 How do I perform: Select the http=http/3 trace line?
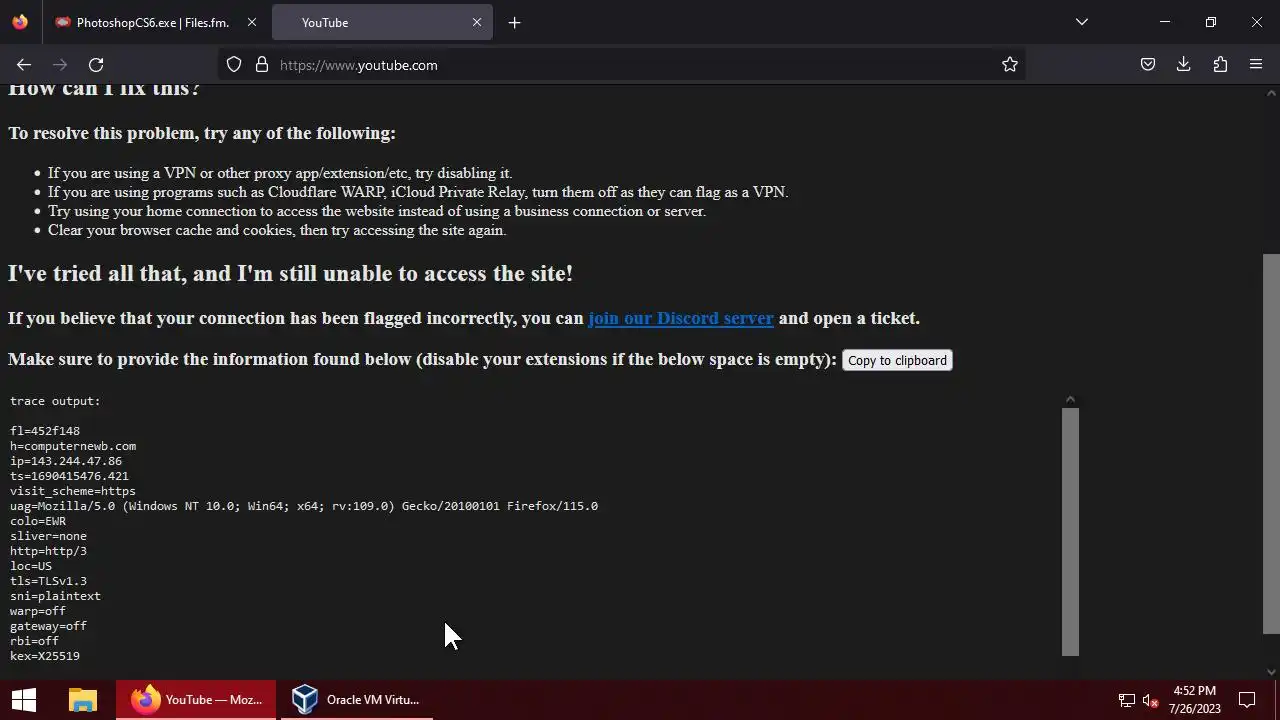pos(48,551)
